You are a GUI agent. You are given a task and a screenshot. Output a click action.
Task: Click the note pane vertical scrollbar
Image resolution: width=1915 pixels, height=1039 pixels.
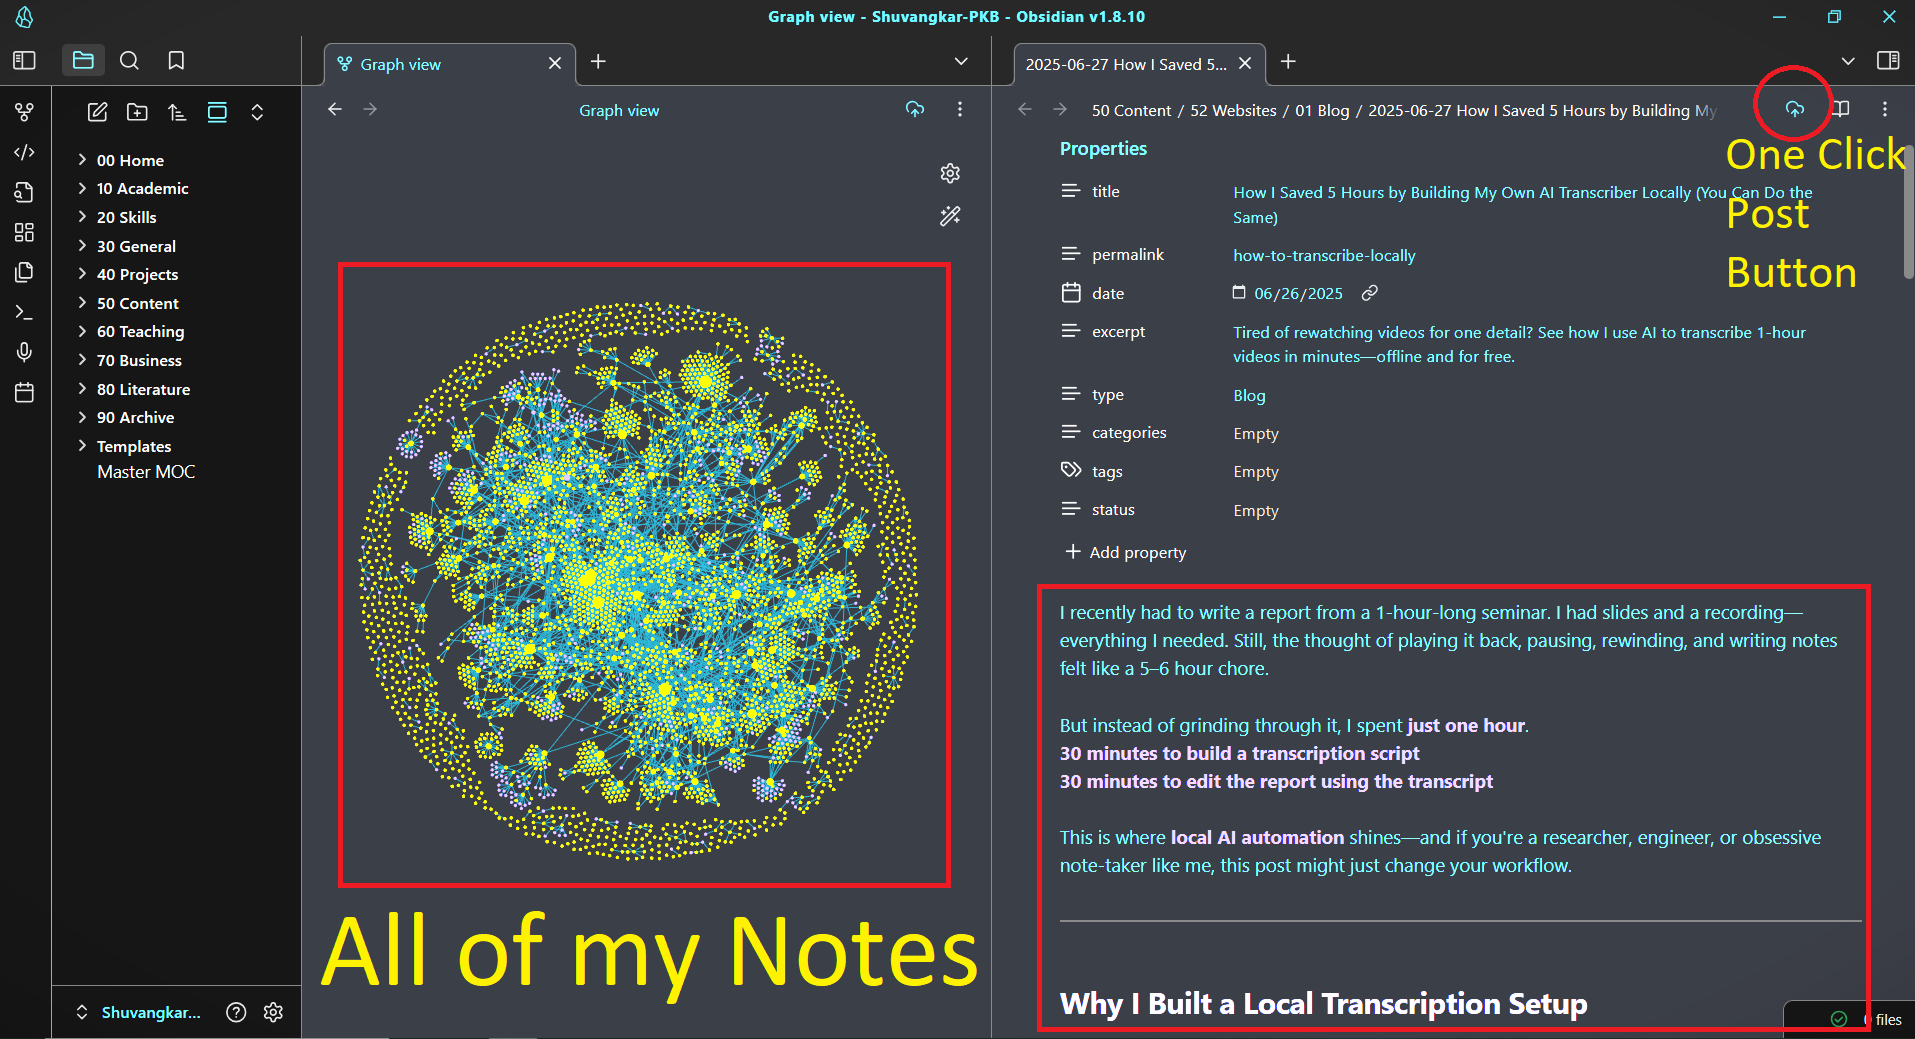(1908, 210)
